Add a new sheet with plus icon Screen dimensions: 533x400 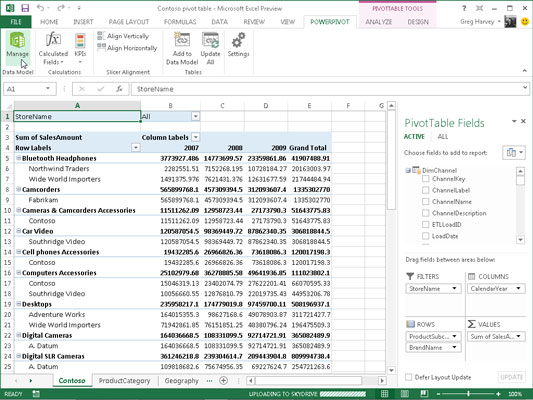pyautogui.click(x=223, y=381)
